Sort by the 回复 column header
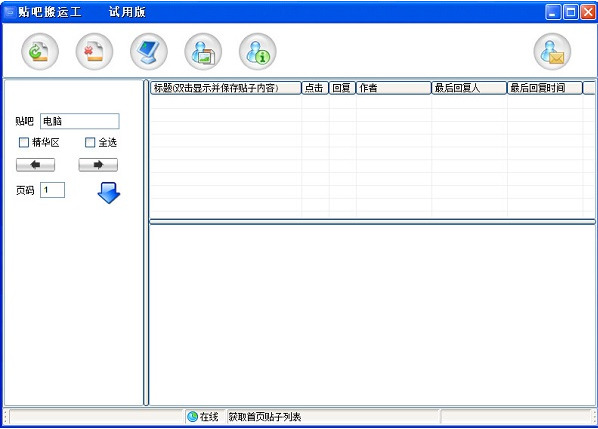This screenshot has width=598, height=429. pos(342,88)
